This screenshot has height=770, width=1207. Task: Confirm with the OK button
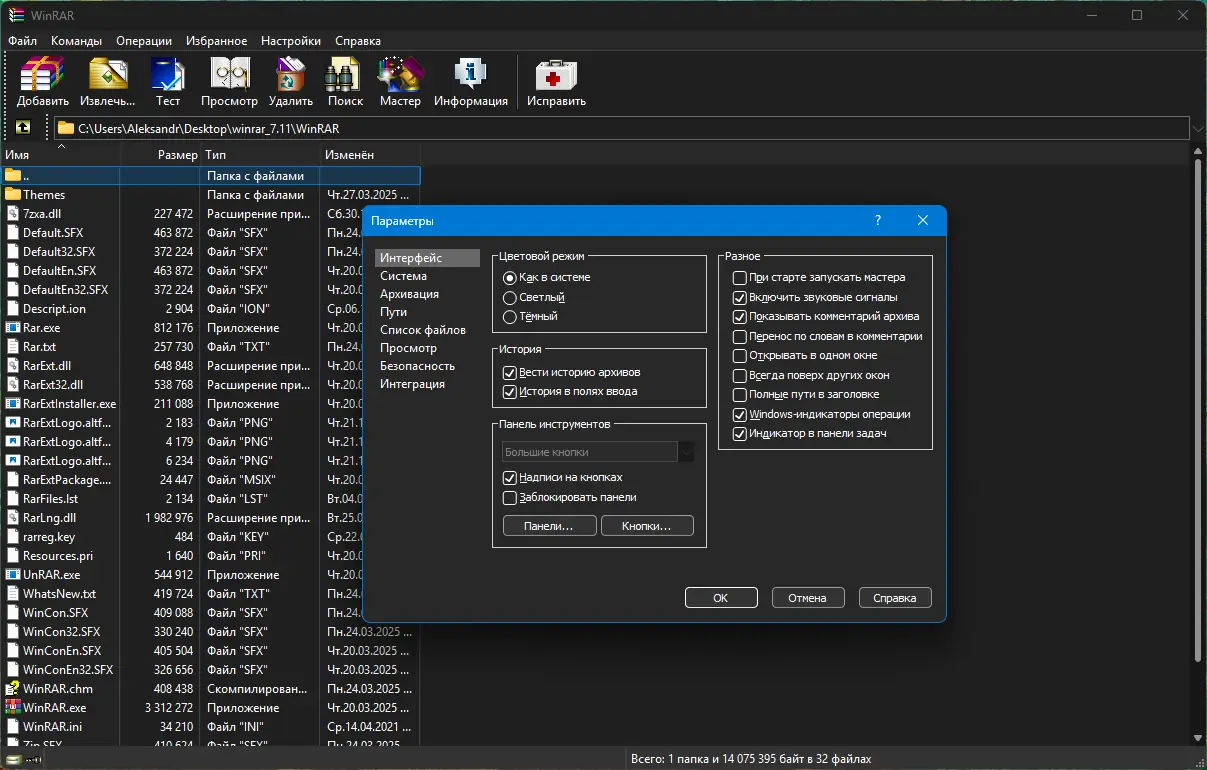pyautogui.click(x=720, y=598)
